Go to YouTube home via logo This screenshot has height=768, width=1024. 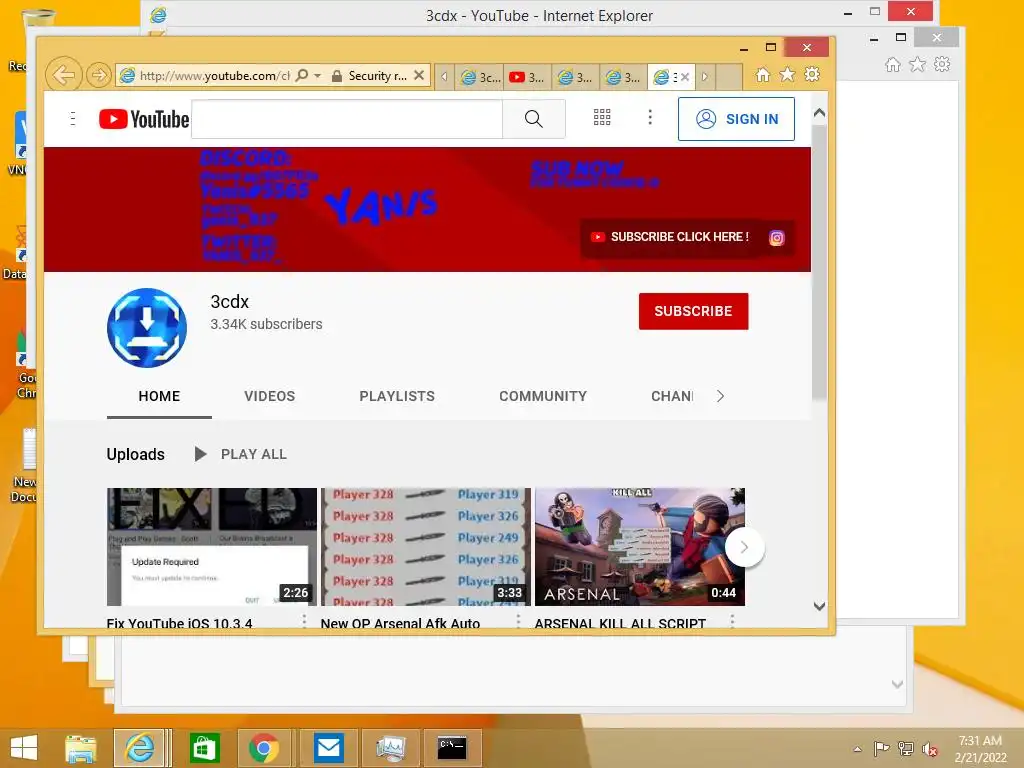pyautogui.click(x=144, y=119)
